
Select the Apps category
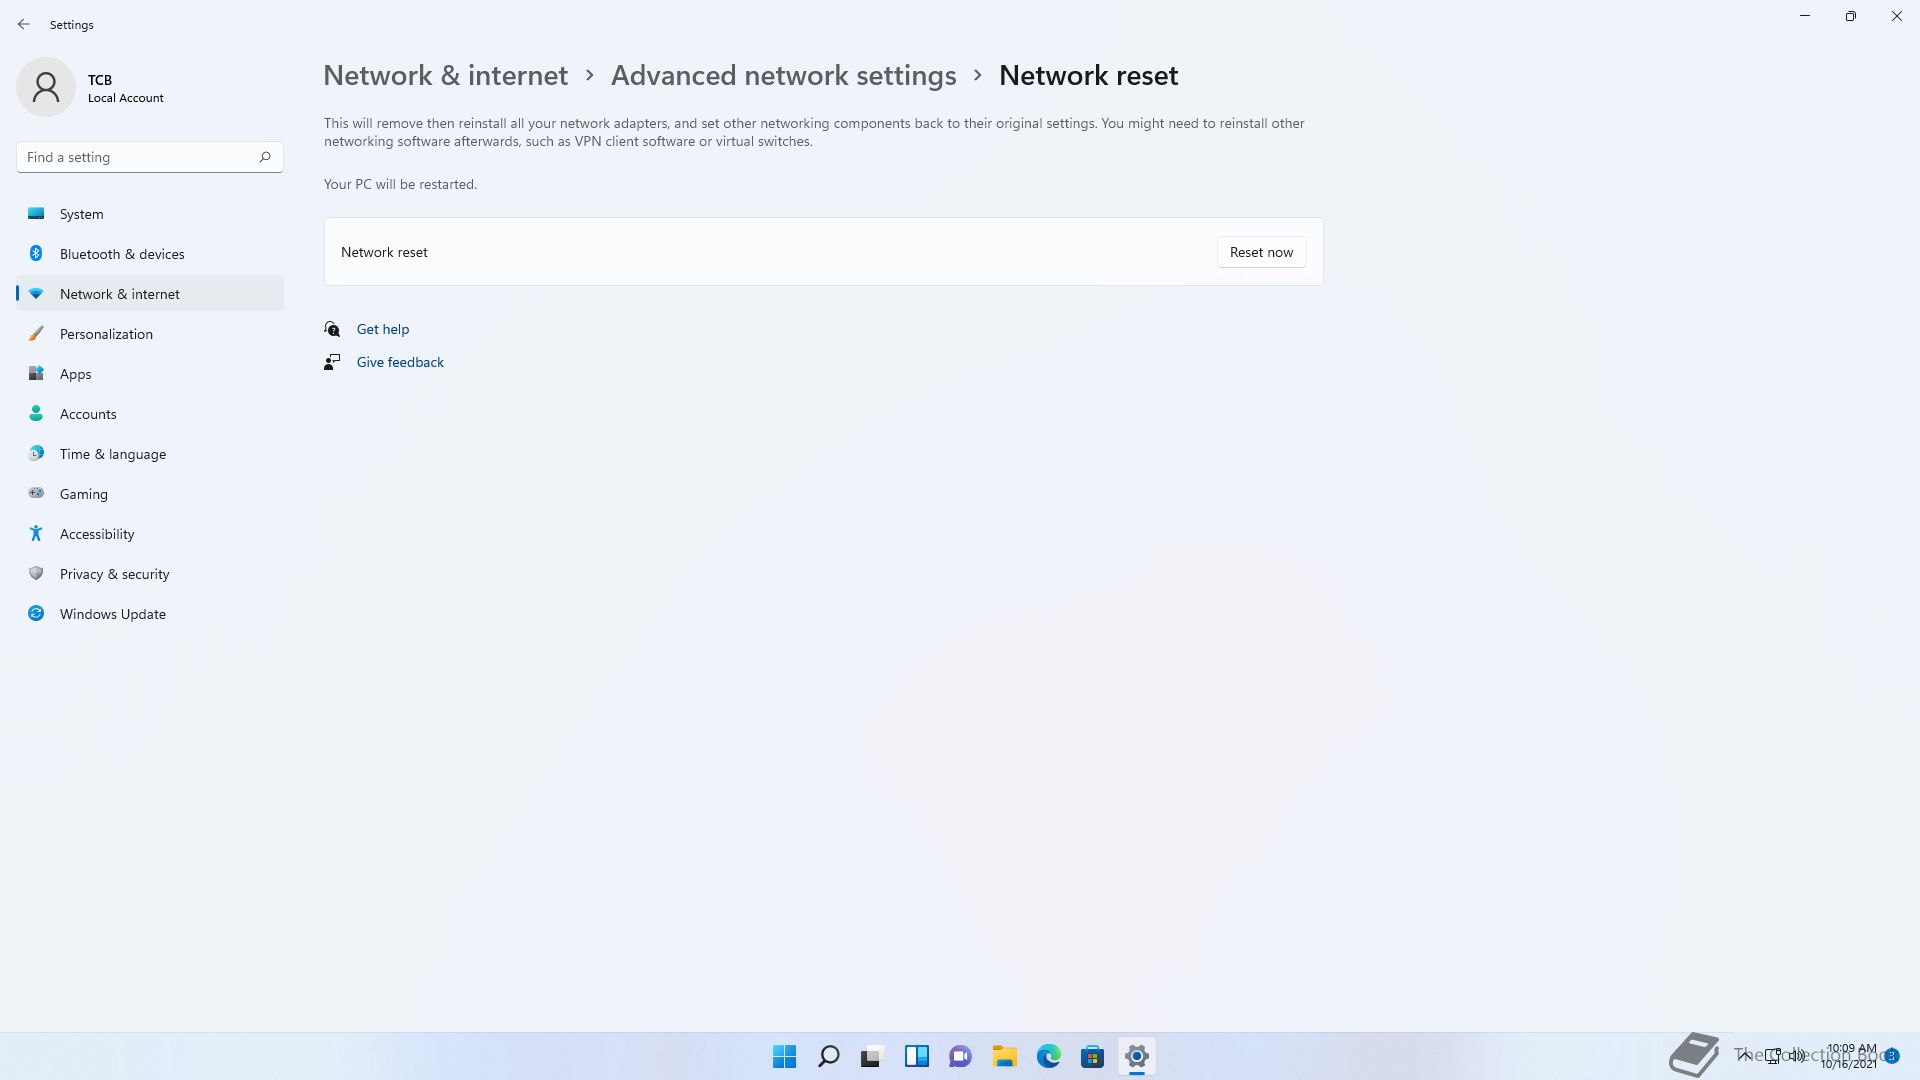pos(150,374)
